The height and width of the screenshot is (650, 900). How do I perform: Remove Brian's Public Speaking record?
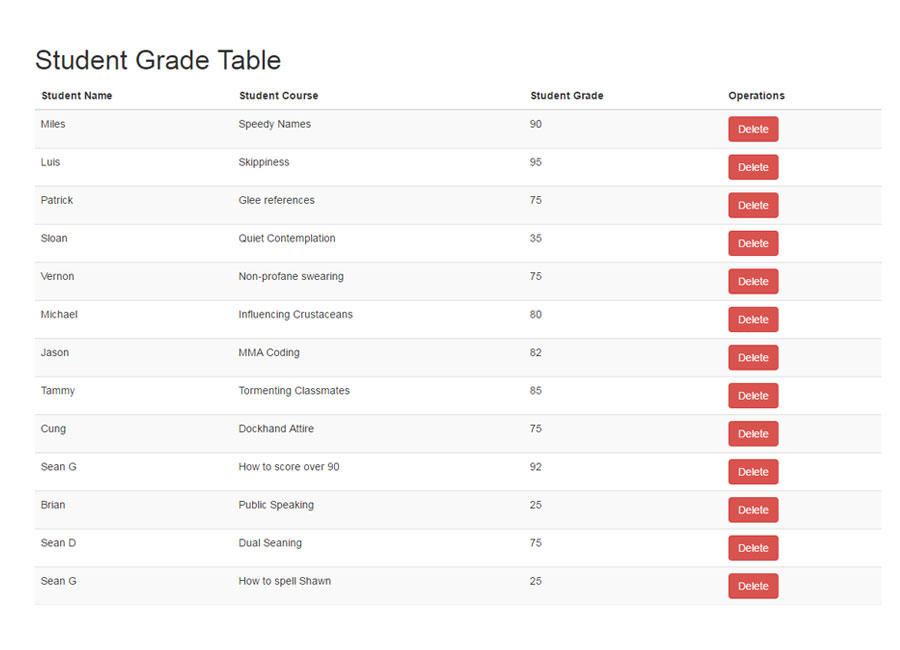[753, 510]
